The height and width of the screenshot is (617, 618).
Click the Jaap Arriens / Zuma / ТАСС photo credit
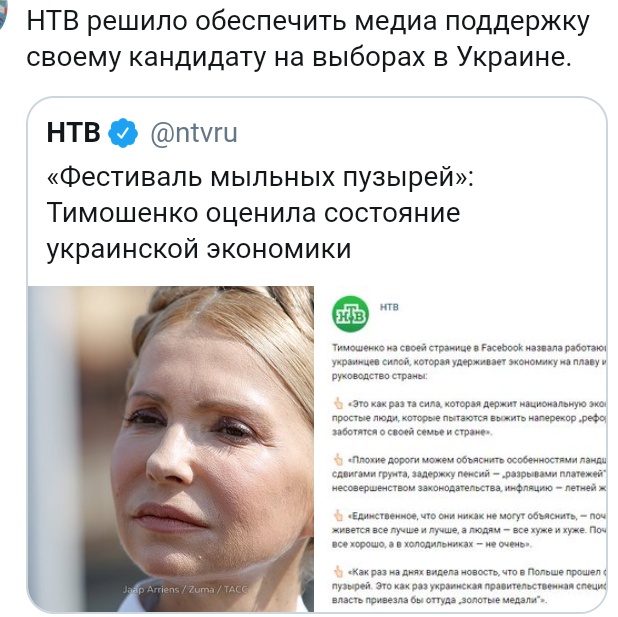point(185,589)
